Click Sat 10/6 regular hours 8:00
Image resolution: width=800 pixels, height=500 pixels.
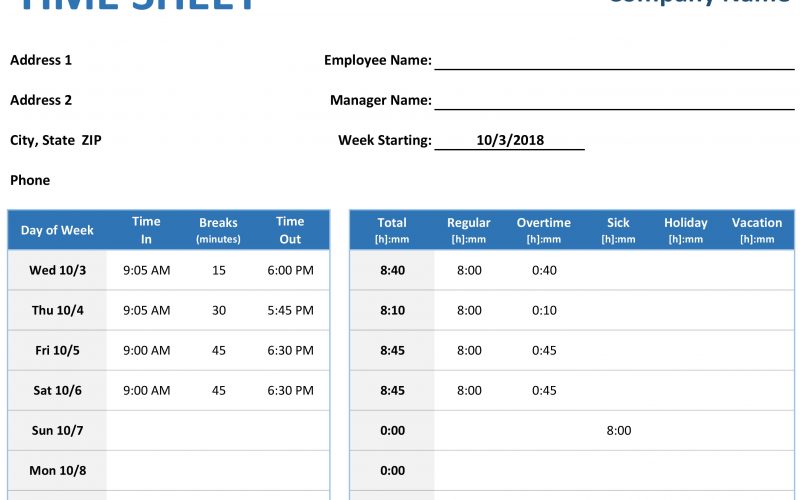(x=469, y=390)
